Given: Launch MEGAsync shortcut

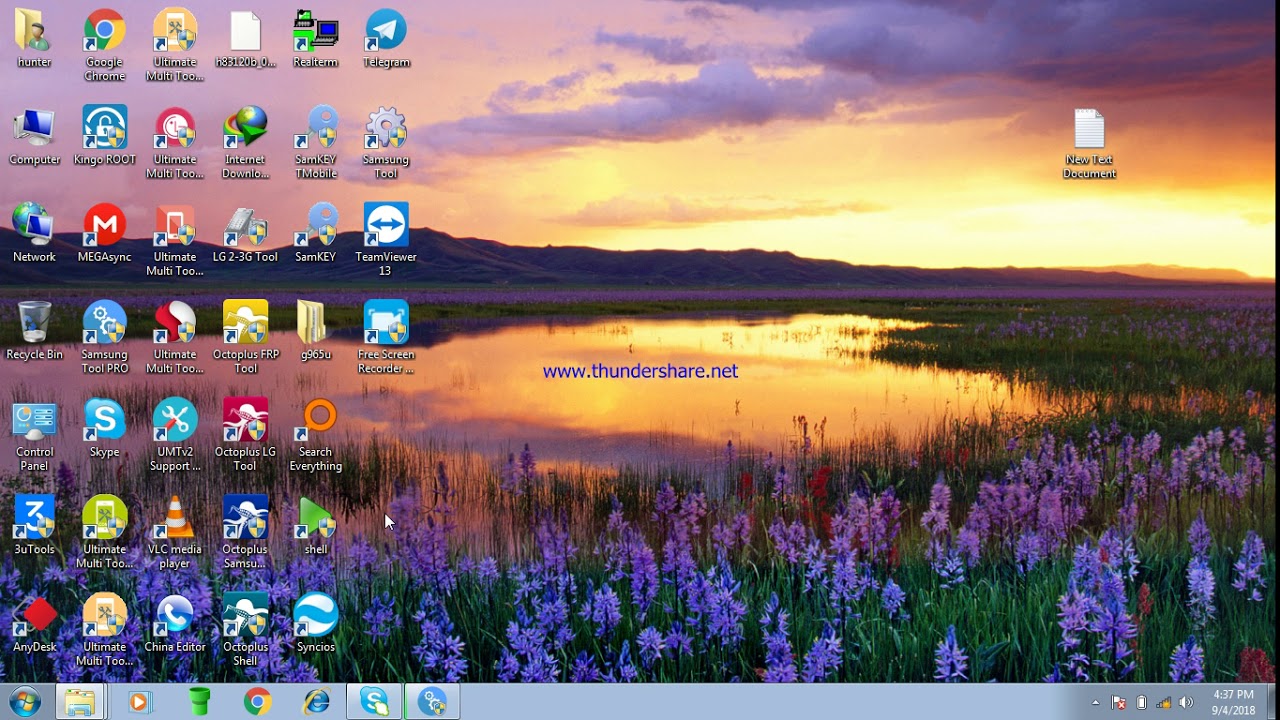Looking at the screenshot, I should [104, 233].
